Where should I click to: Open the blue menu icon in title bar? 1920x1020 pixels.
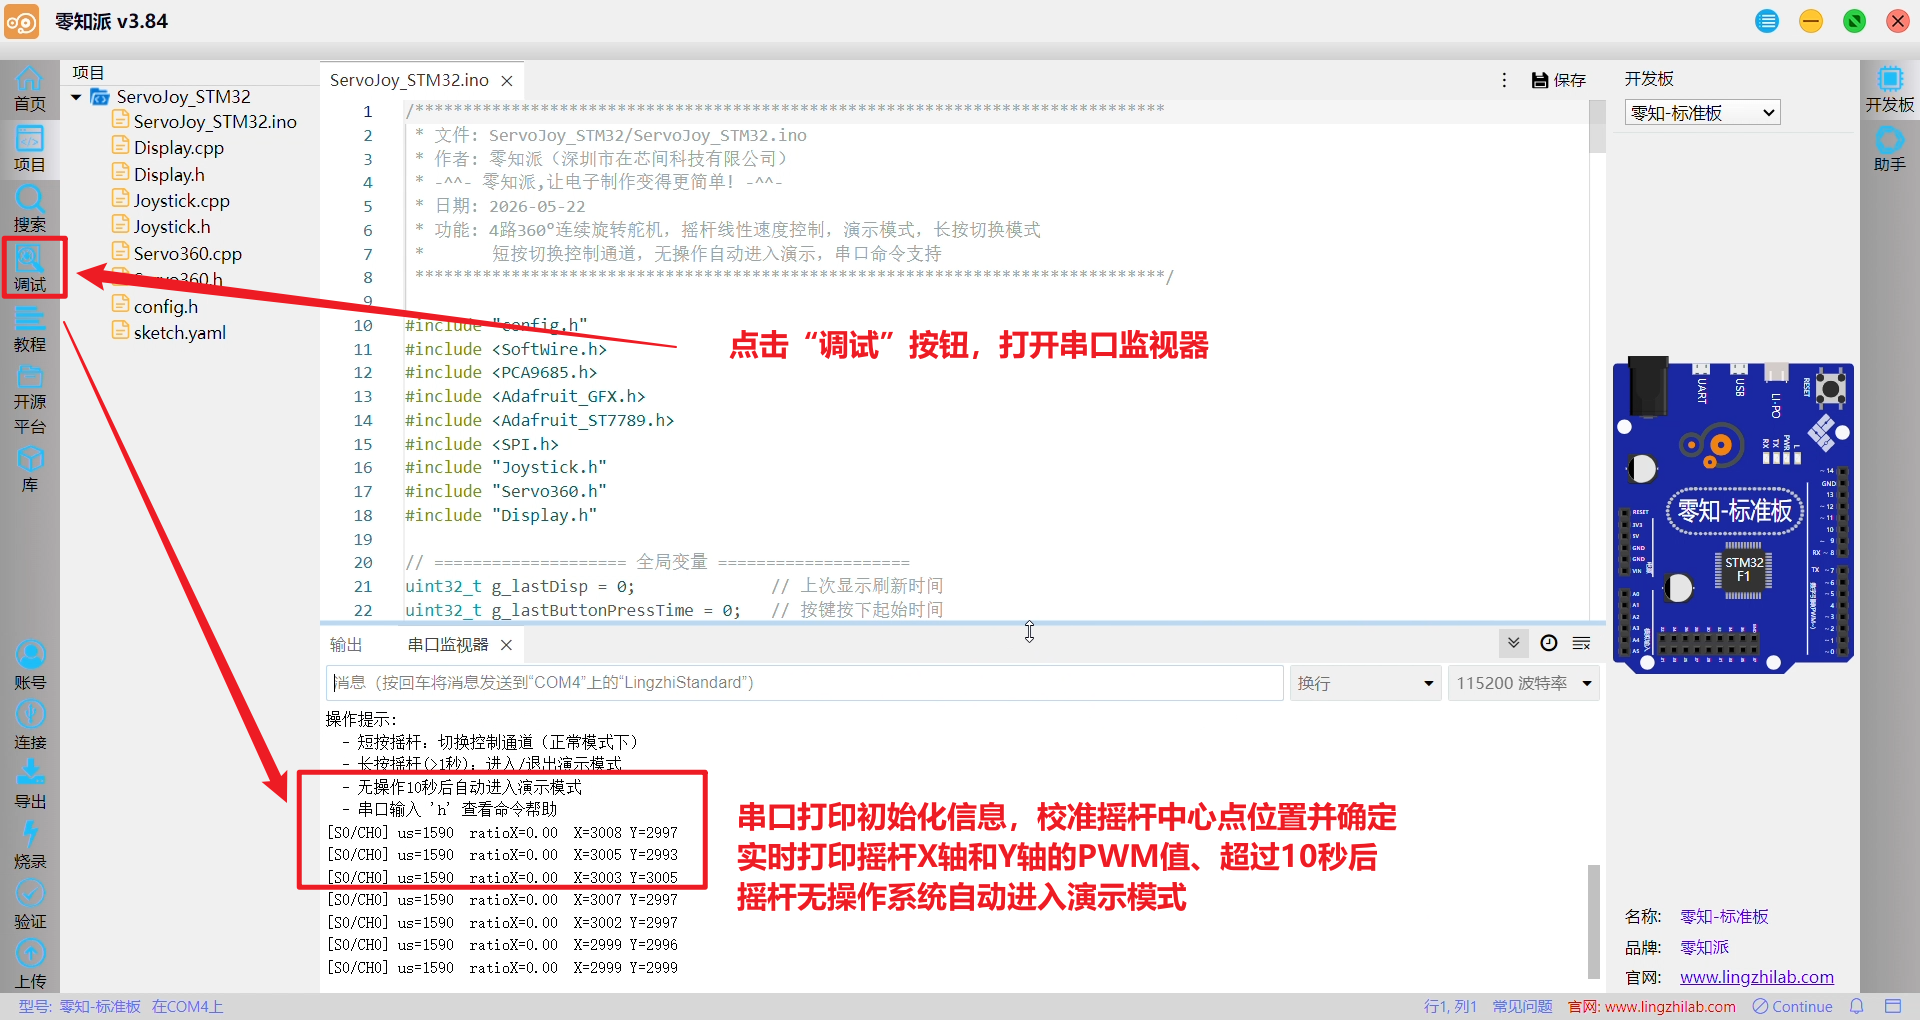[x=1767, y=21]
